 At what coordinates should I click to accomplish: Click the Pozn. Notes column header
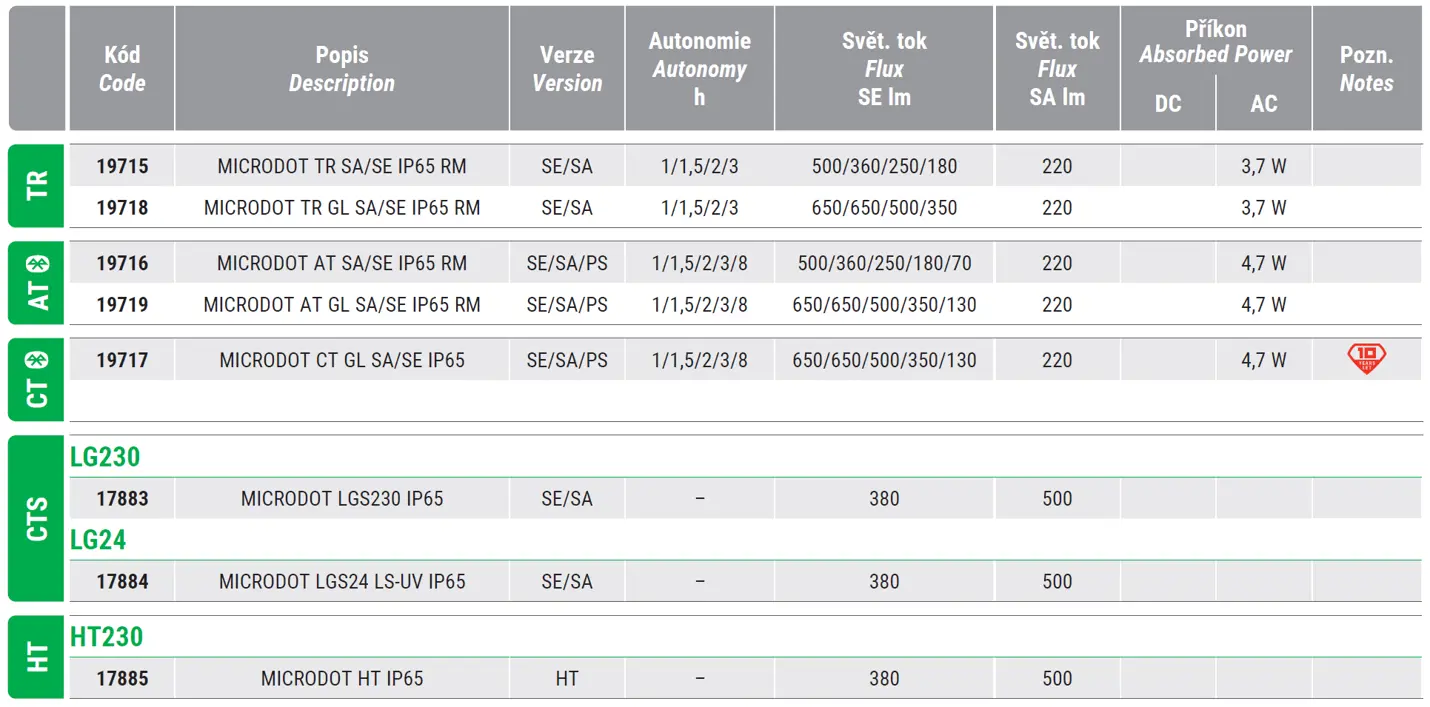pos(1366,69)
